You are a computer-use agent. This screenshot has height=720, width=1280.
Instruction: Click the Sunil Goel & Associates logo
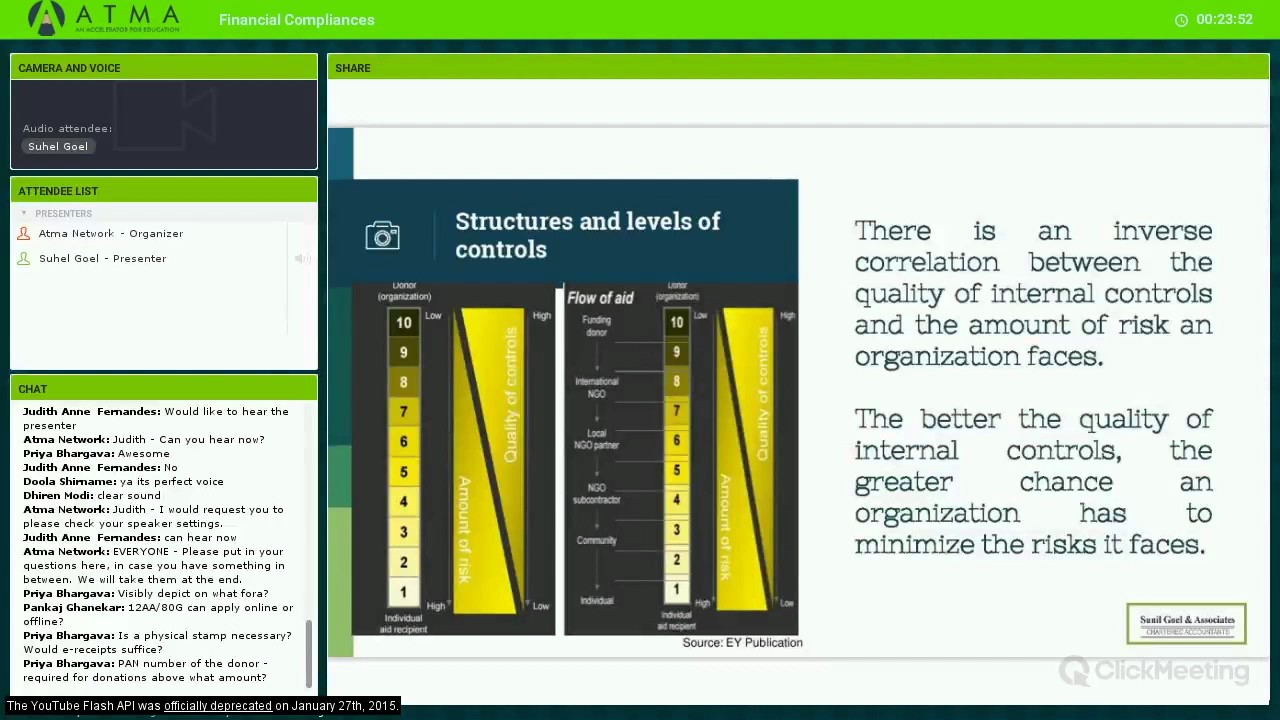click(x=1186, y=624)
